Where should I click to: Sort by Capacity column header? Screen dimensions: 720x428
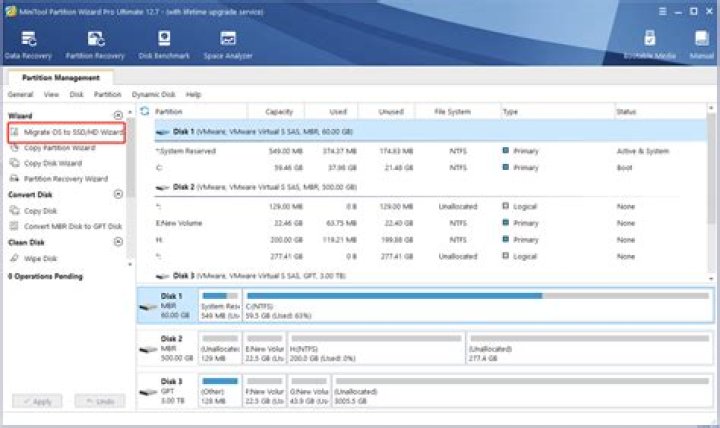point(278,112)
